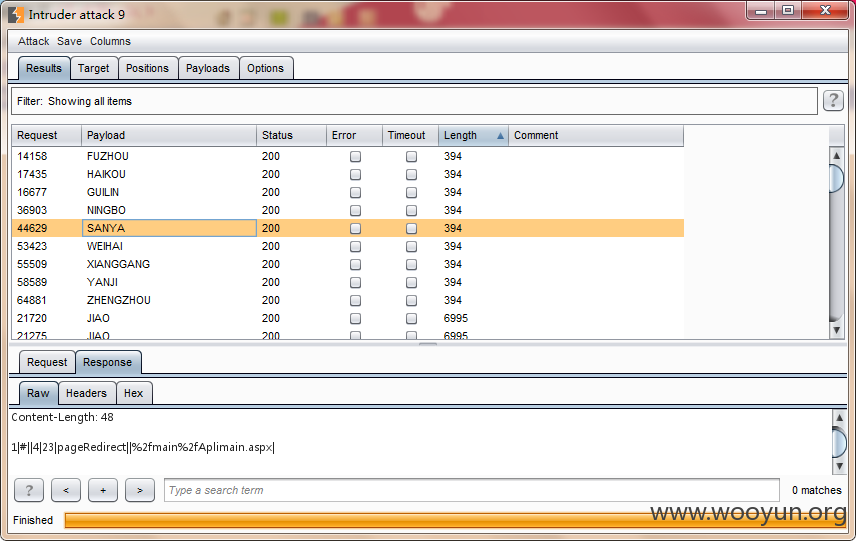Click the horizontal pane split handle
The image size is (856, 541).
coord(428,344)
